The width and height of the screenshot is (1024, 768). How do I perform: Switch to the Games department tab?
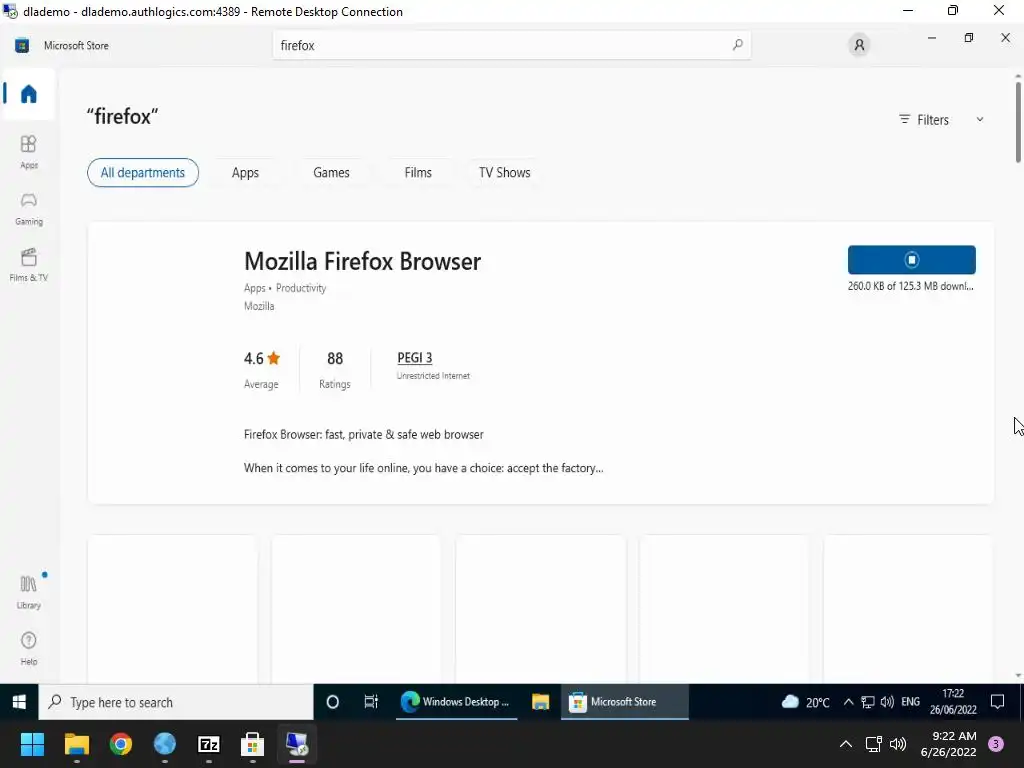coord(331,172)
